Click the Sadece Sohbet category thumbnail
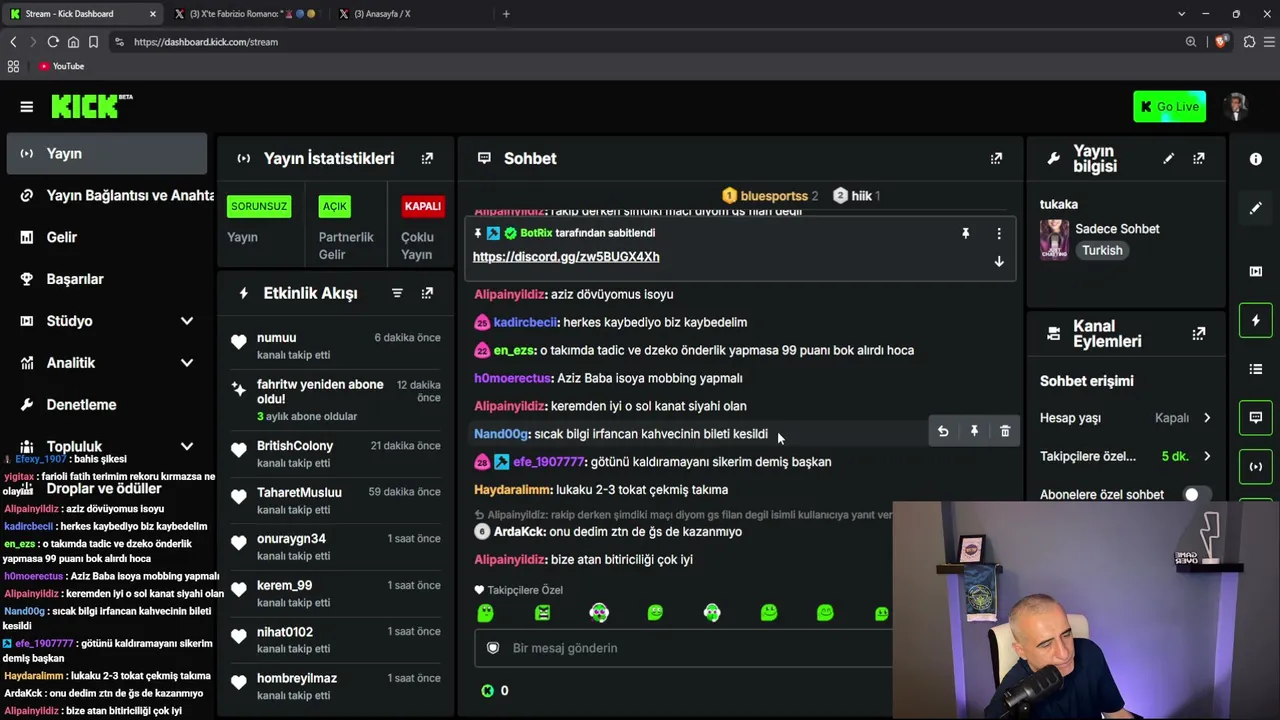This screenshot has width=1280, height=720. 1054,240
